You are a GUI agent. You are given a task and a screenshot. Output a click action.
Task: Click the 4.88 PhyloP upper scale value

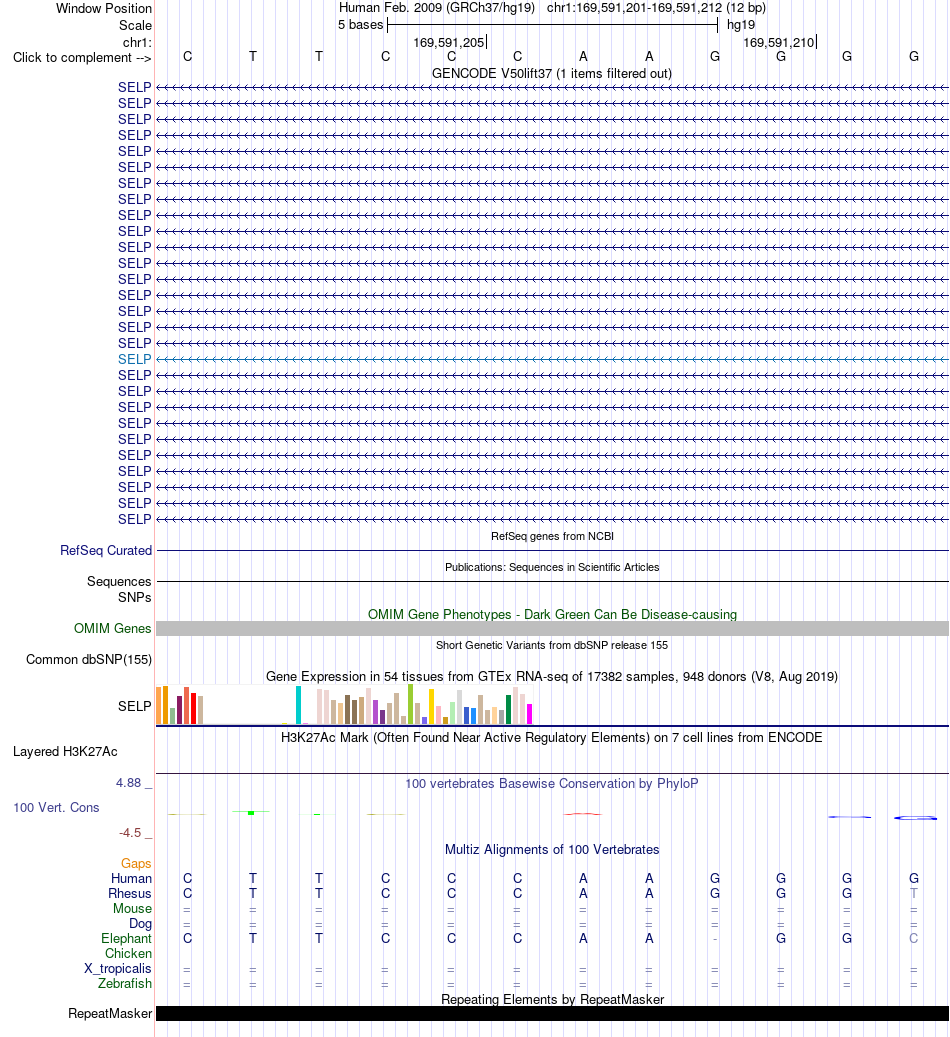pos(128,783)
